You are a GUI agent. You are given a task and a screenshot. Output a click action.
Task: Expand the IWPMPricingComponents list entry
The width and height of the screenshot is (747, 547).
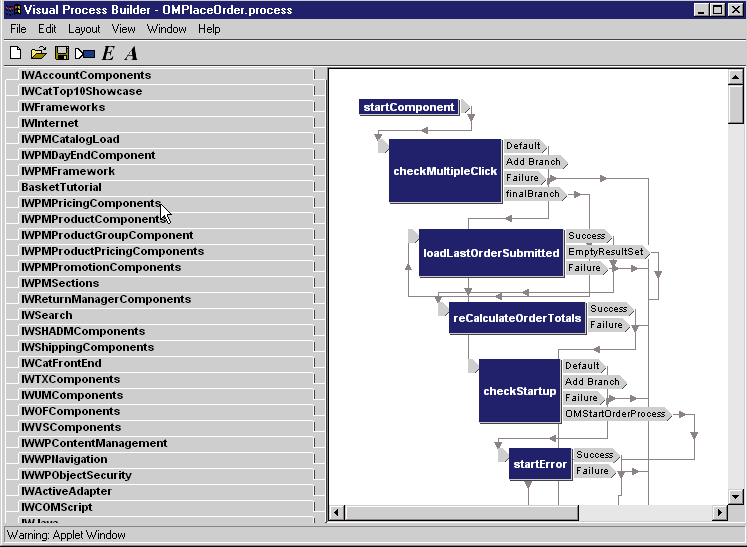coord(91,203)
